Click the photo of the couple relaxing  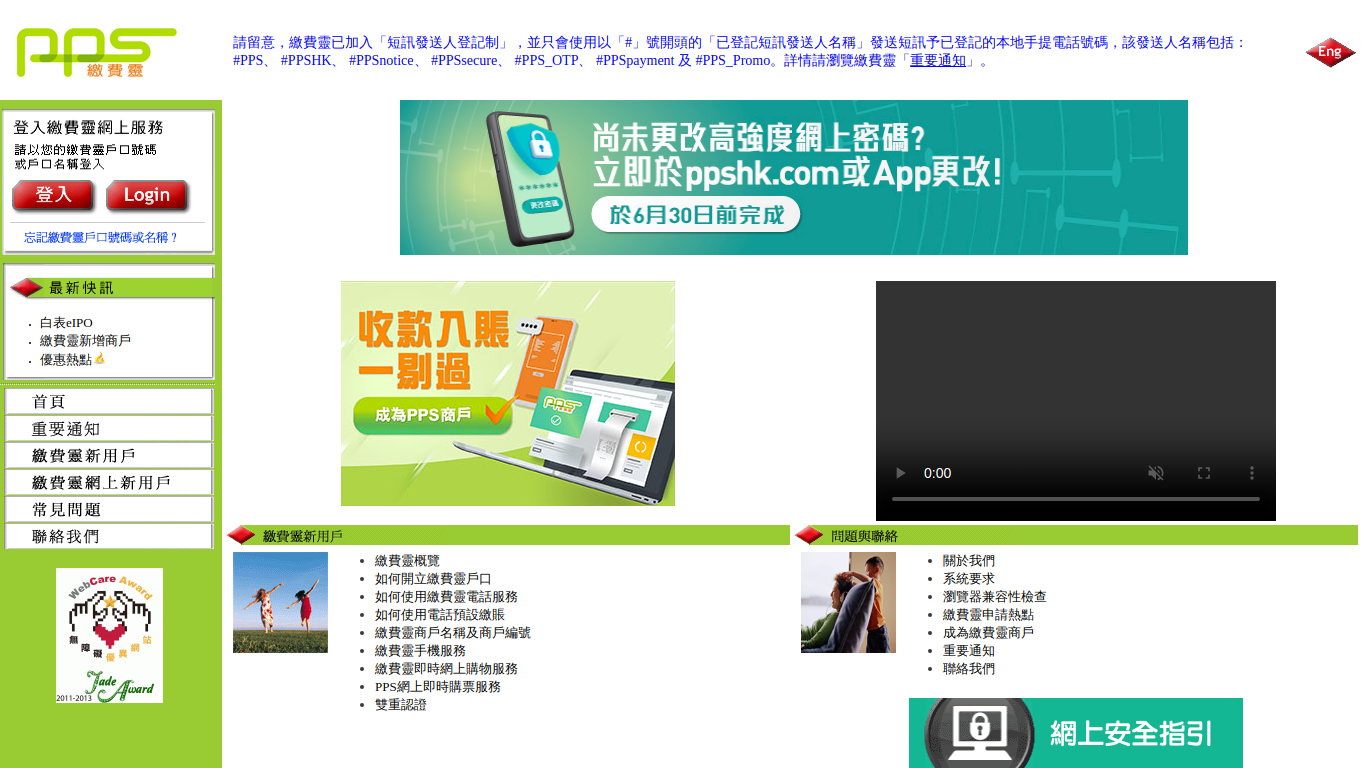point(848,602)
